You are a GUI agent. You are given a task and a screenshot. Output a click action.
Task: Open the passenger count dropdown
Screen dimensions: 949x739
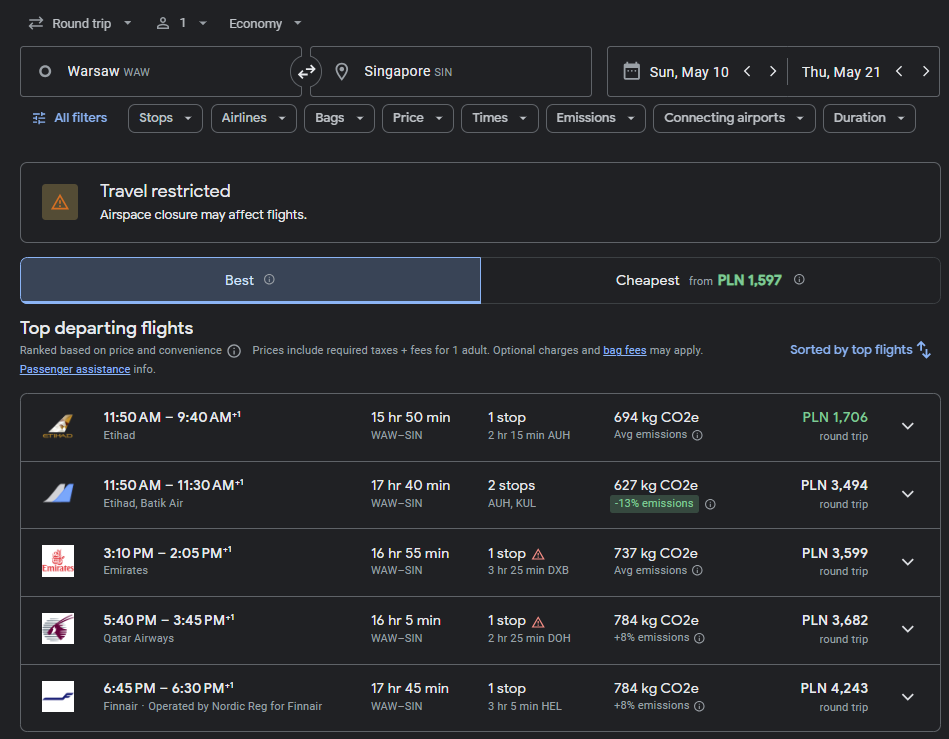coord(182,24)
